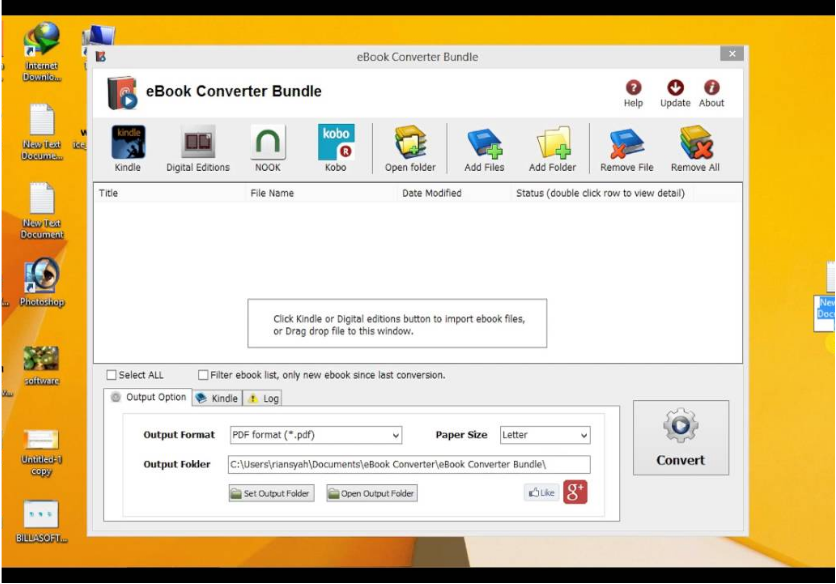The height and width of the screenshot is (584, 836).
Task: Switch to the Output Option tab
Action: 148,397
